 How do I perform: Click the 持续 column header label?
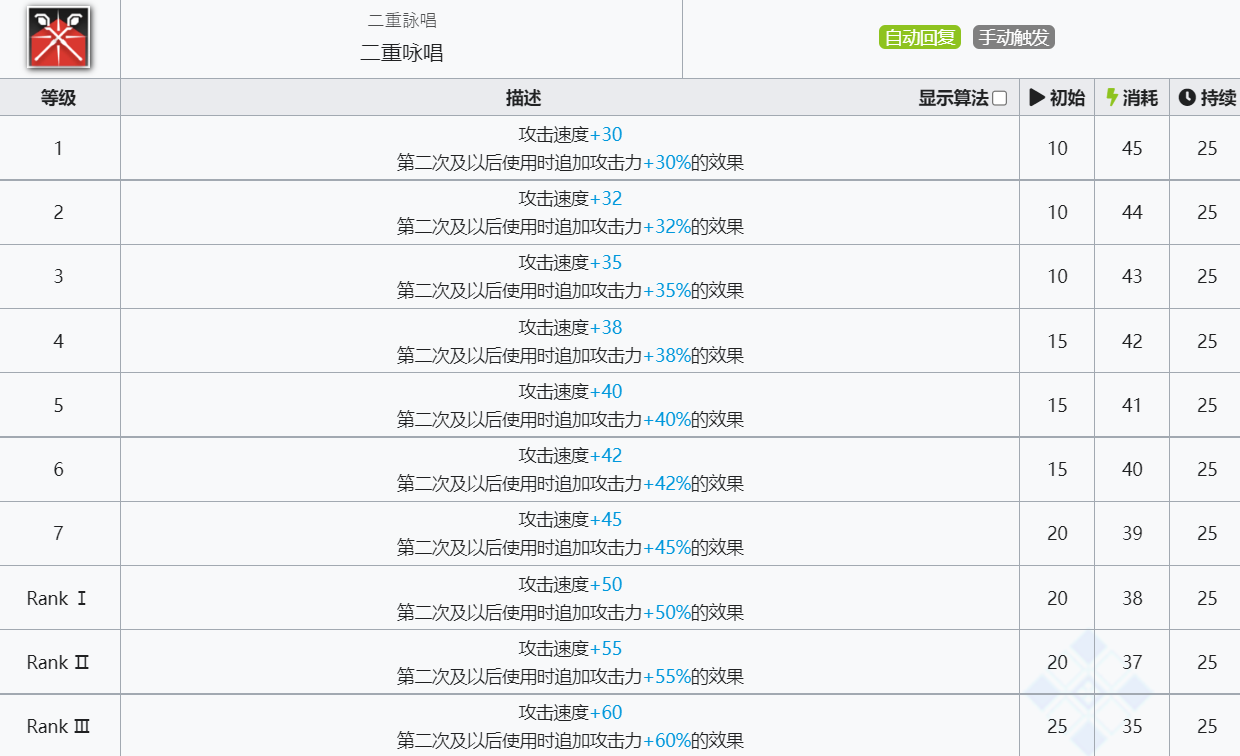pos(1218,98)
